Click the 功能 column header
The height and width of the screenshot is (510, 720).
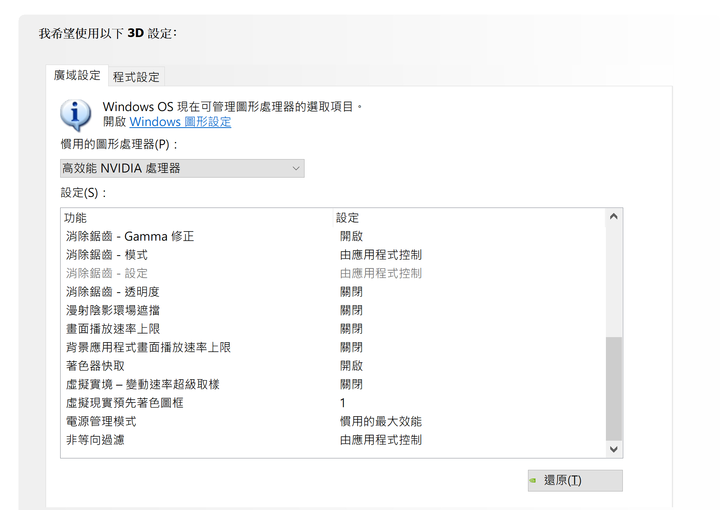[197, 218]
